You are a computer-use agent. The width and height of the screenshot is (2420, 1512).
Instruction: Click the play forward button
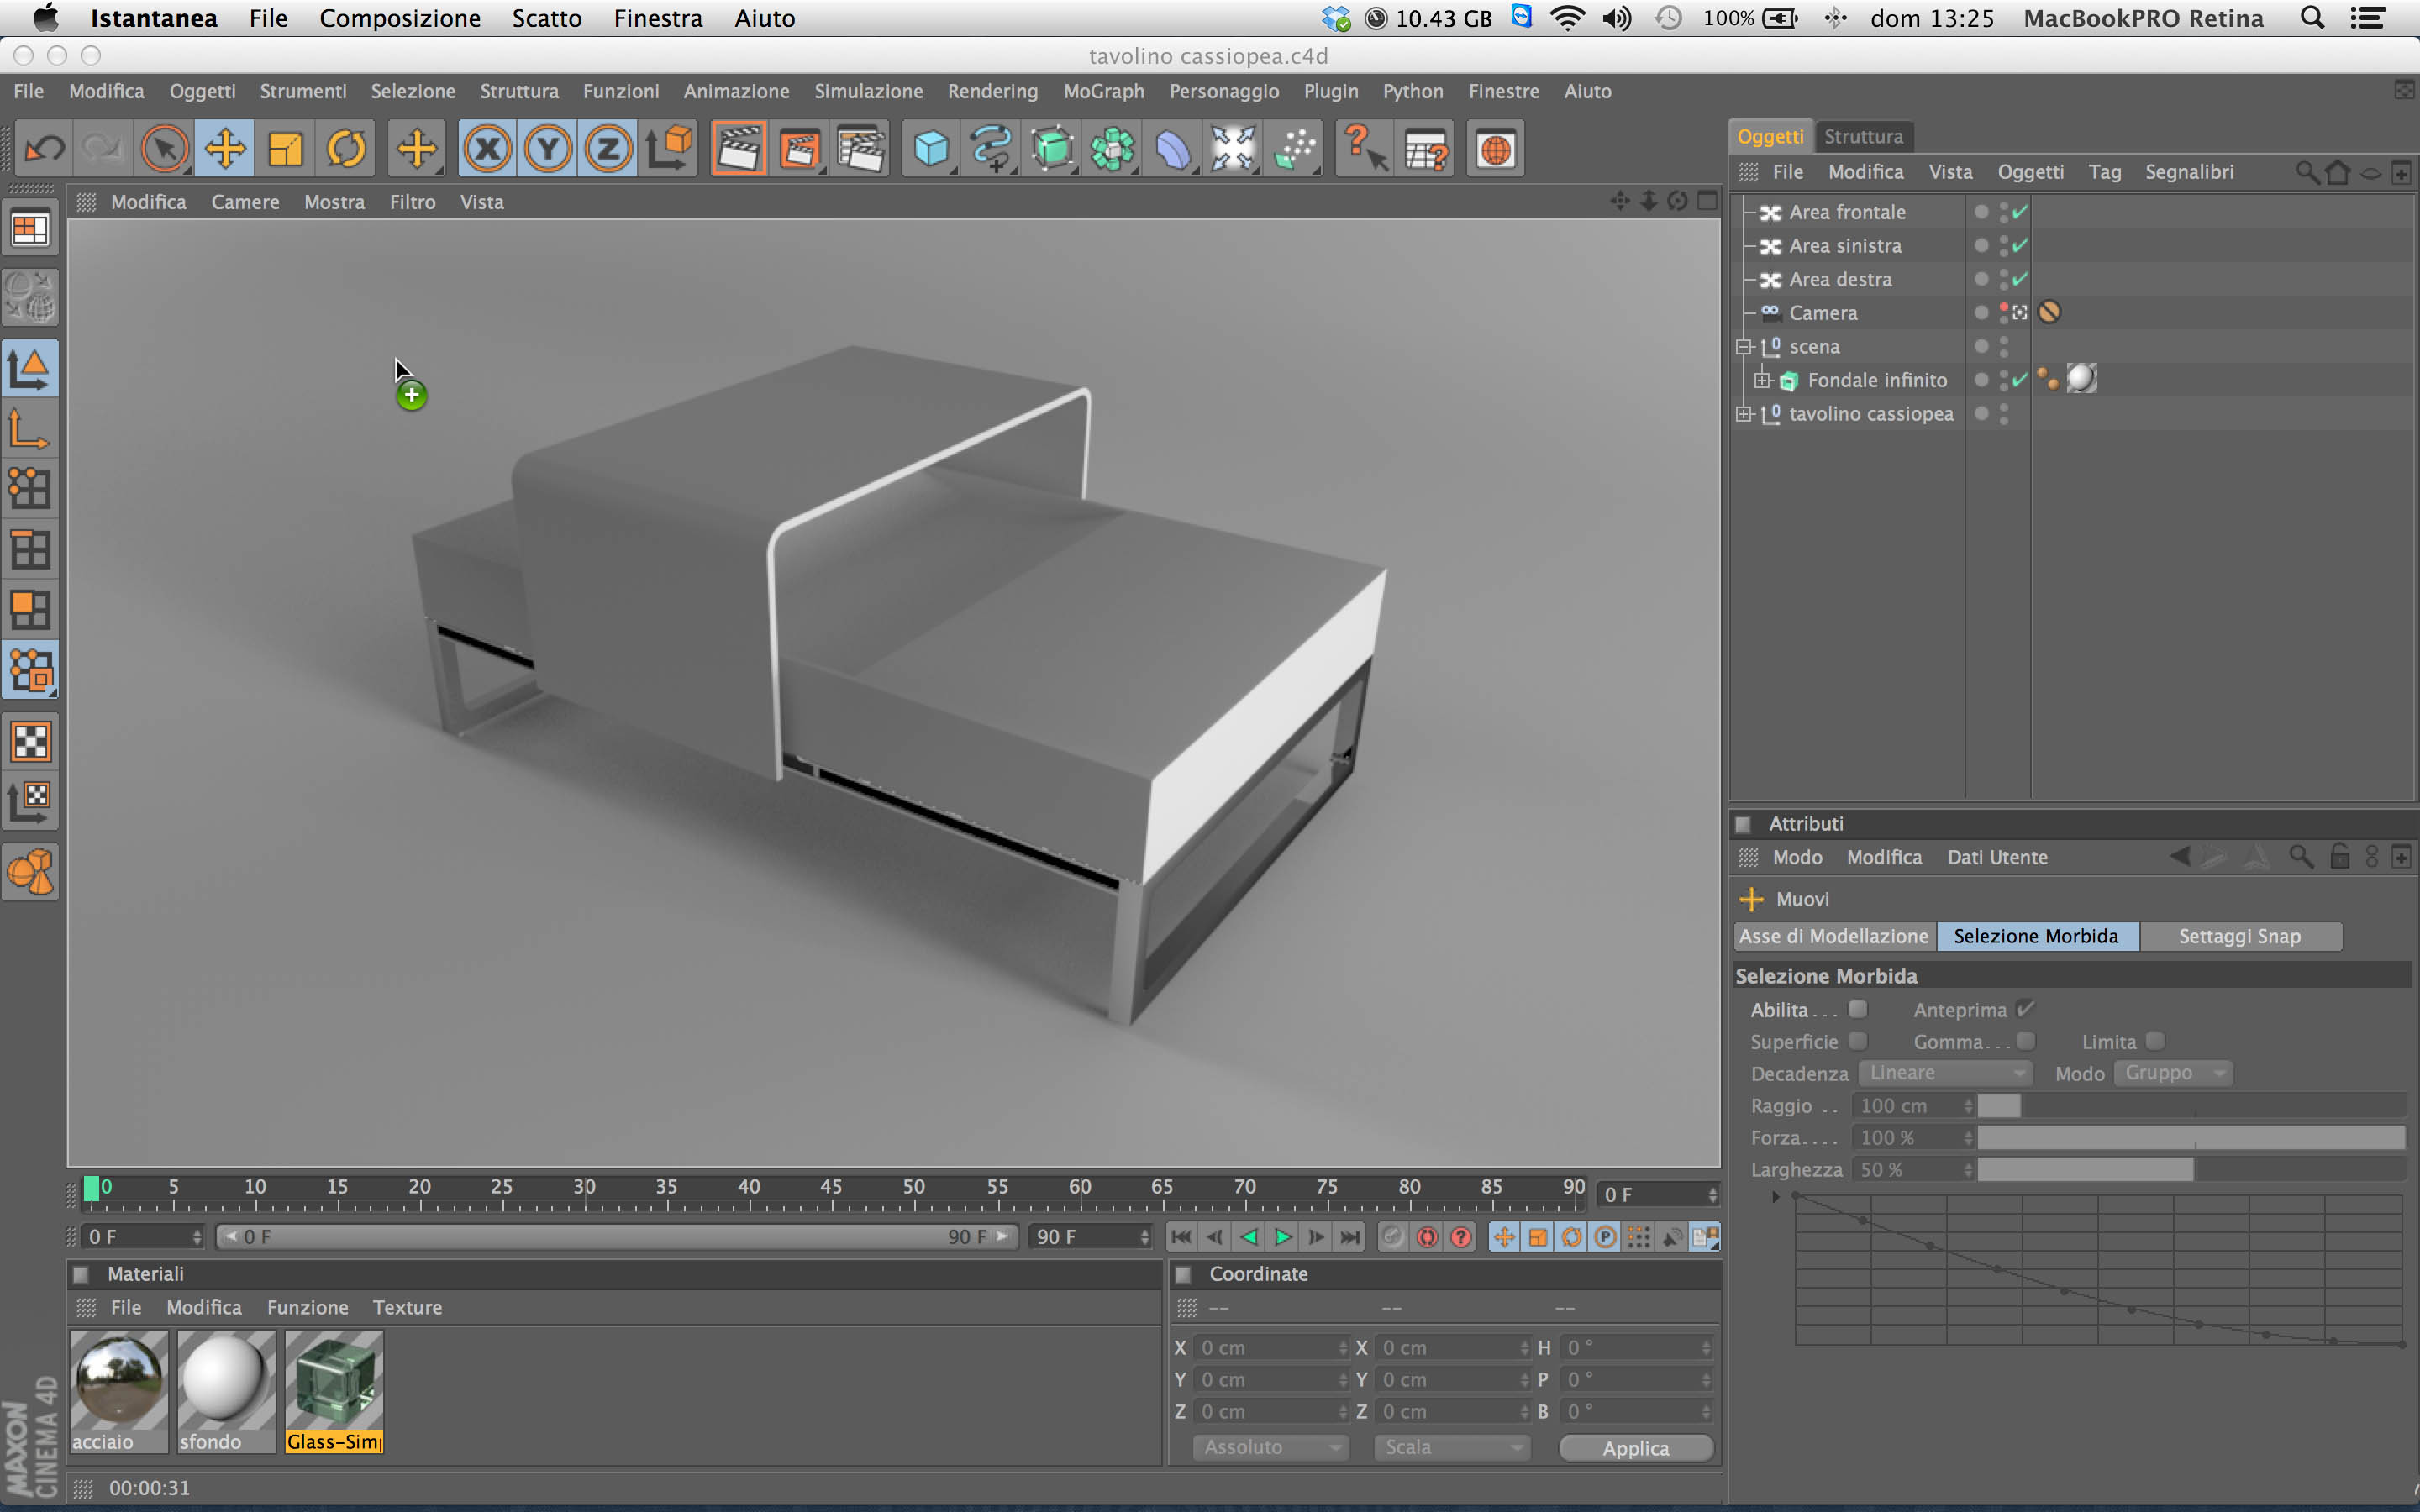(1283, 1237)
